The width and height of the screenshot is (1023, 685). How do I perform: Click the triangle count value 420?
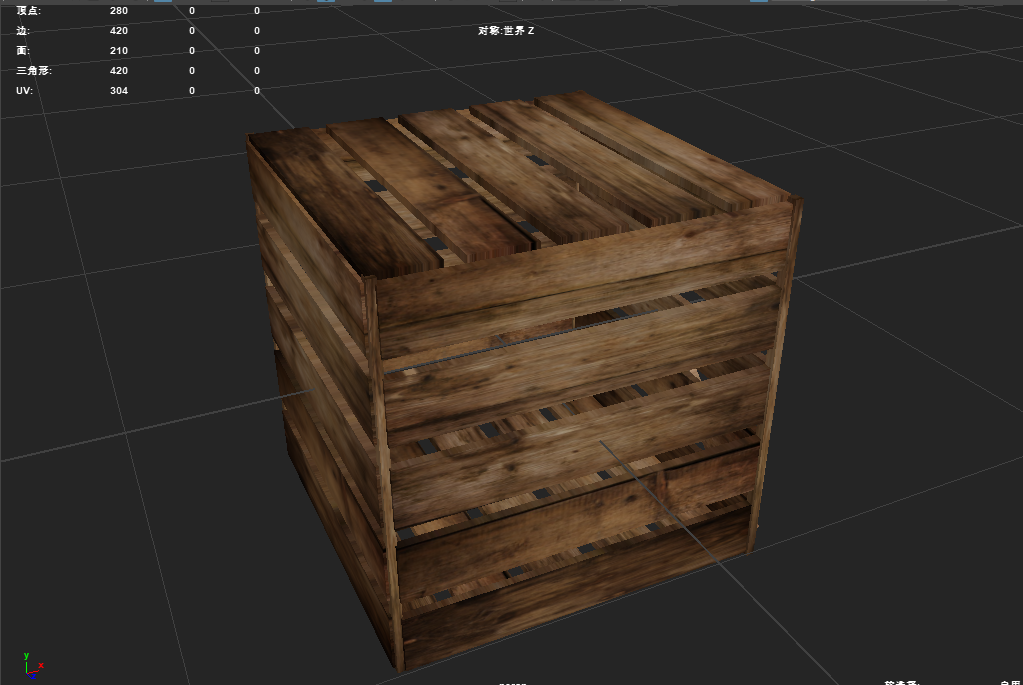point(119,70)
